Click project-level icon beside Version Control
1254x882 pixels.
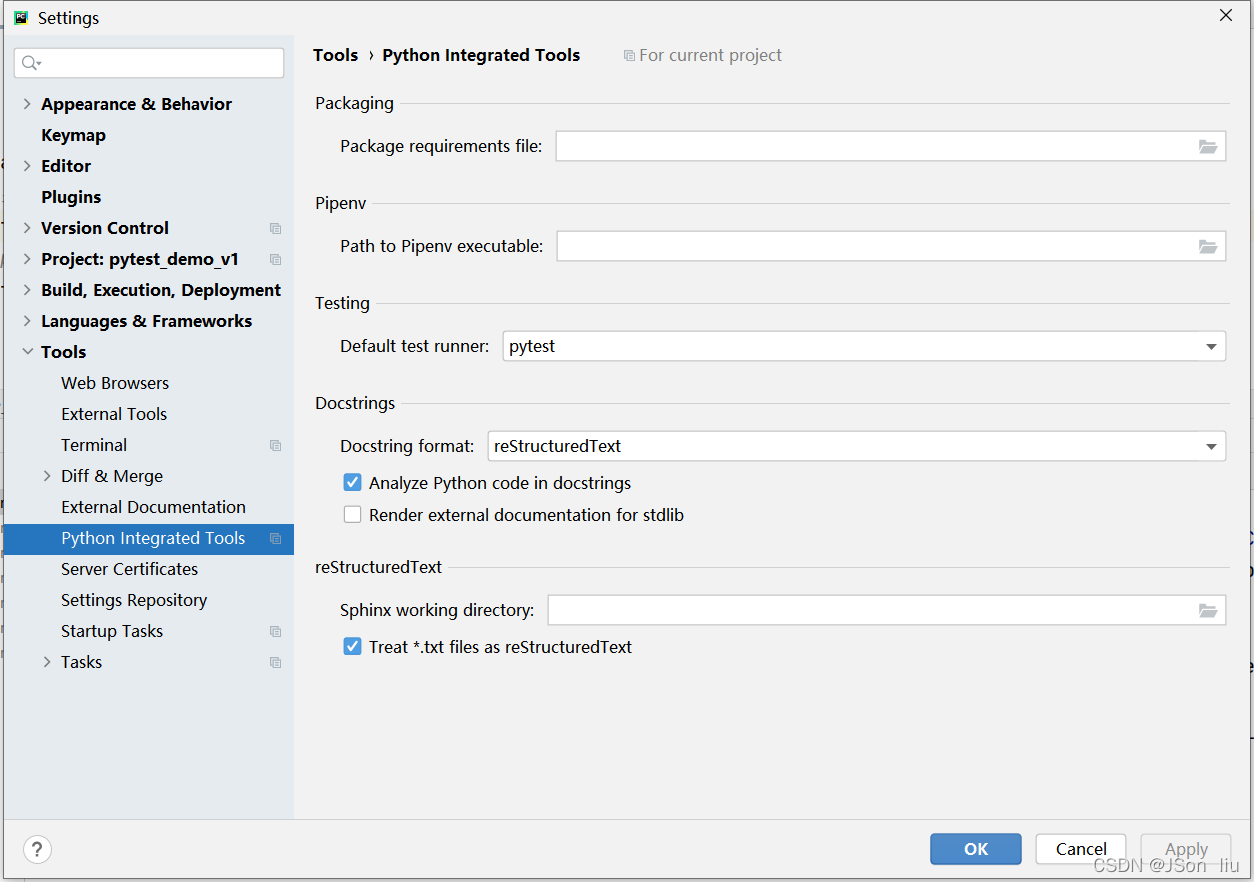[275, 229]
